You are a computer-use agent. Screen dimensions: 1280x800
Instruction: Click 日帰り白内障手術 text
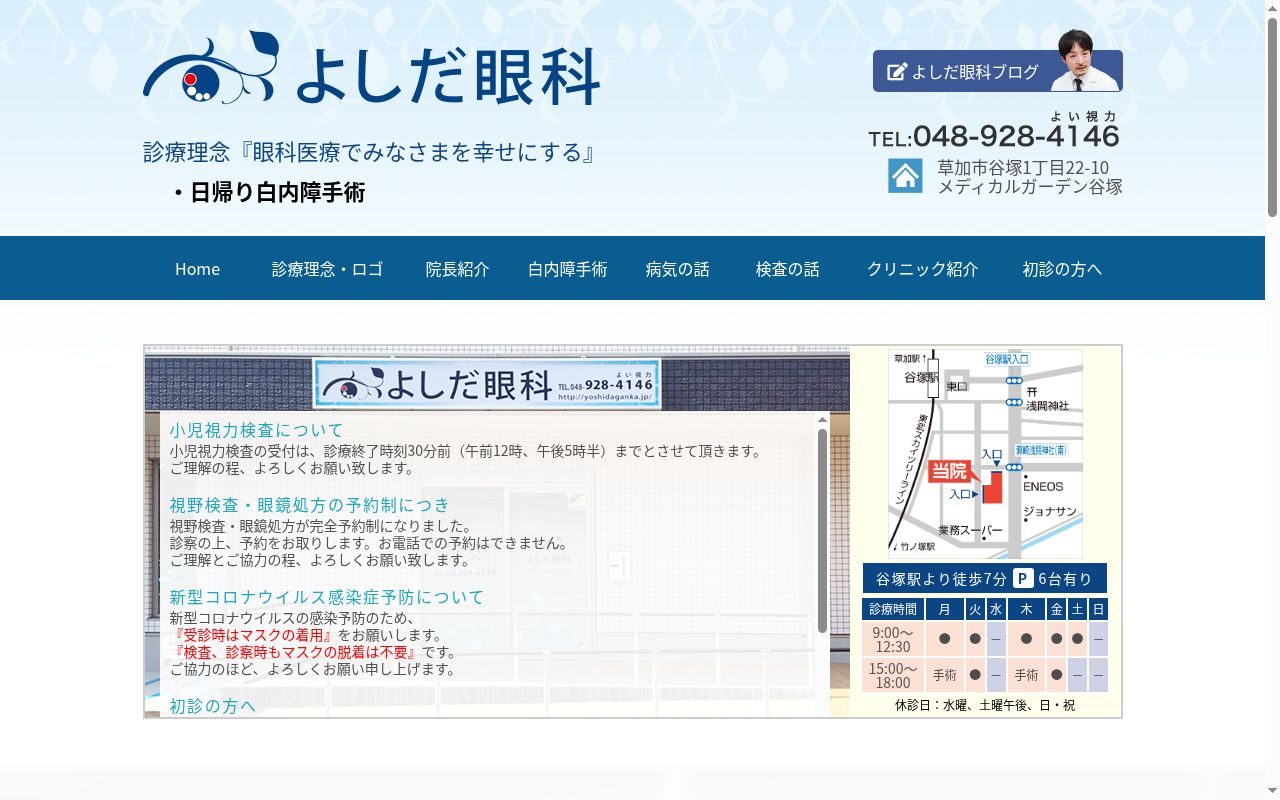pyautogui.click(x=277, y=192)
